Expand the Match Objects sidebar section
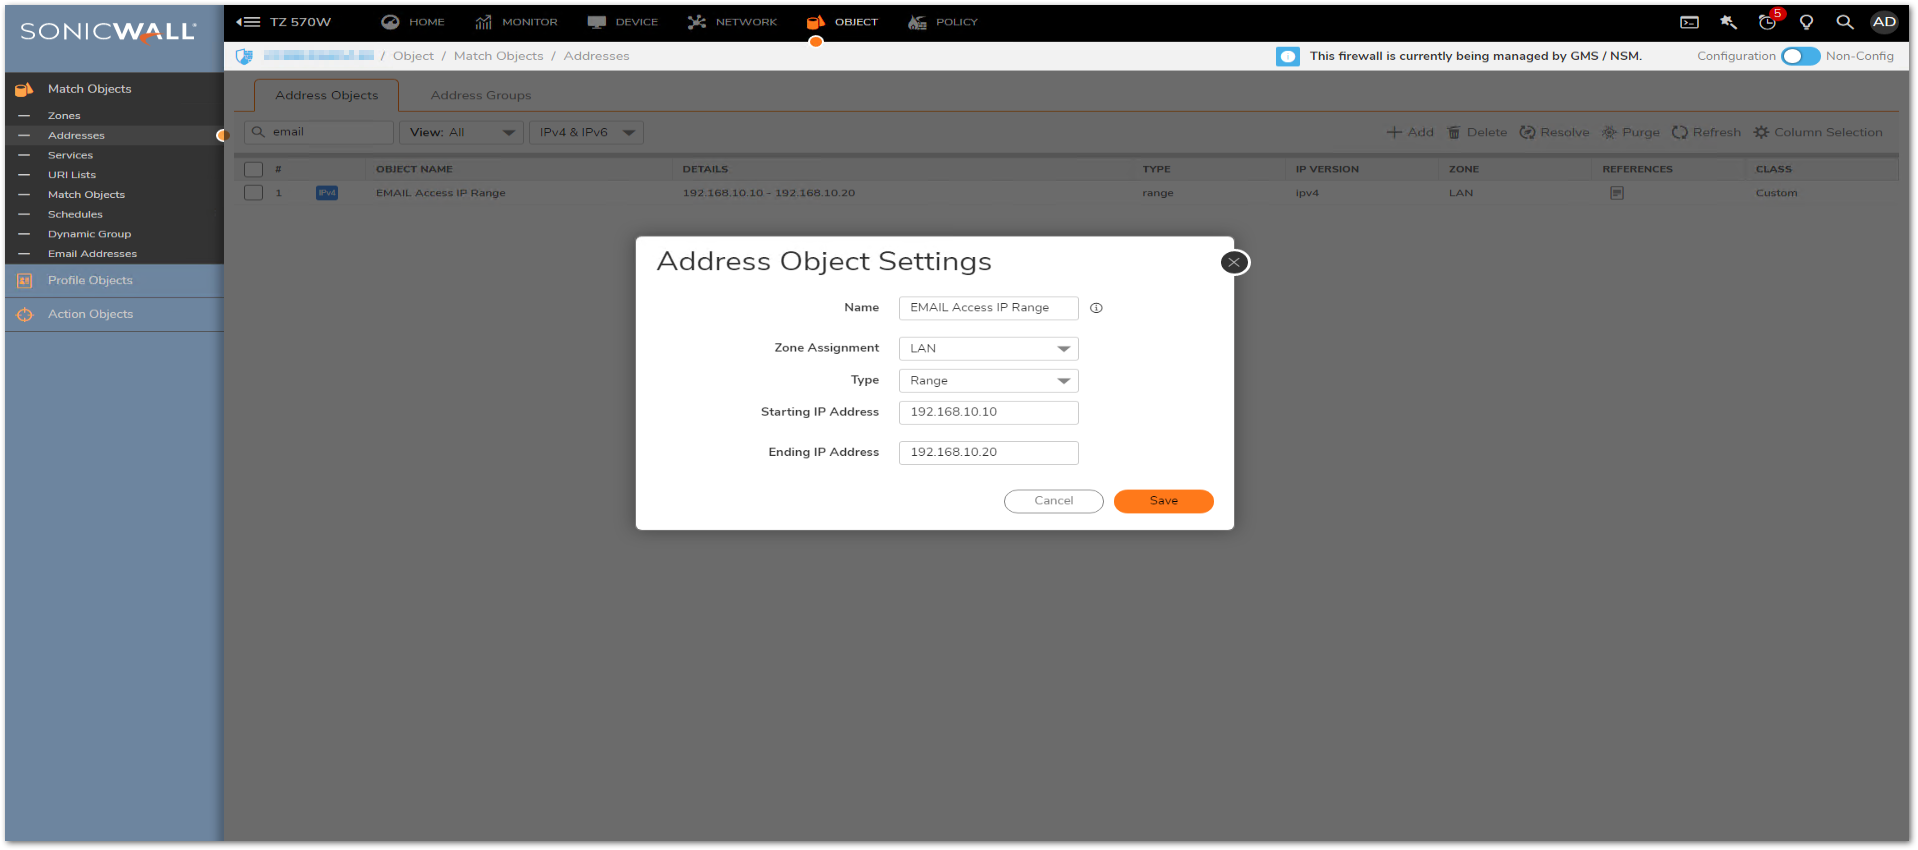The height and width of the screenshot is (850, 1918). (89, 89)
